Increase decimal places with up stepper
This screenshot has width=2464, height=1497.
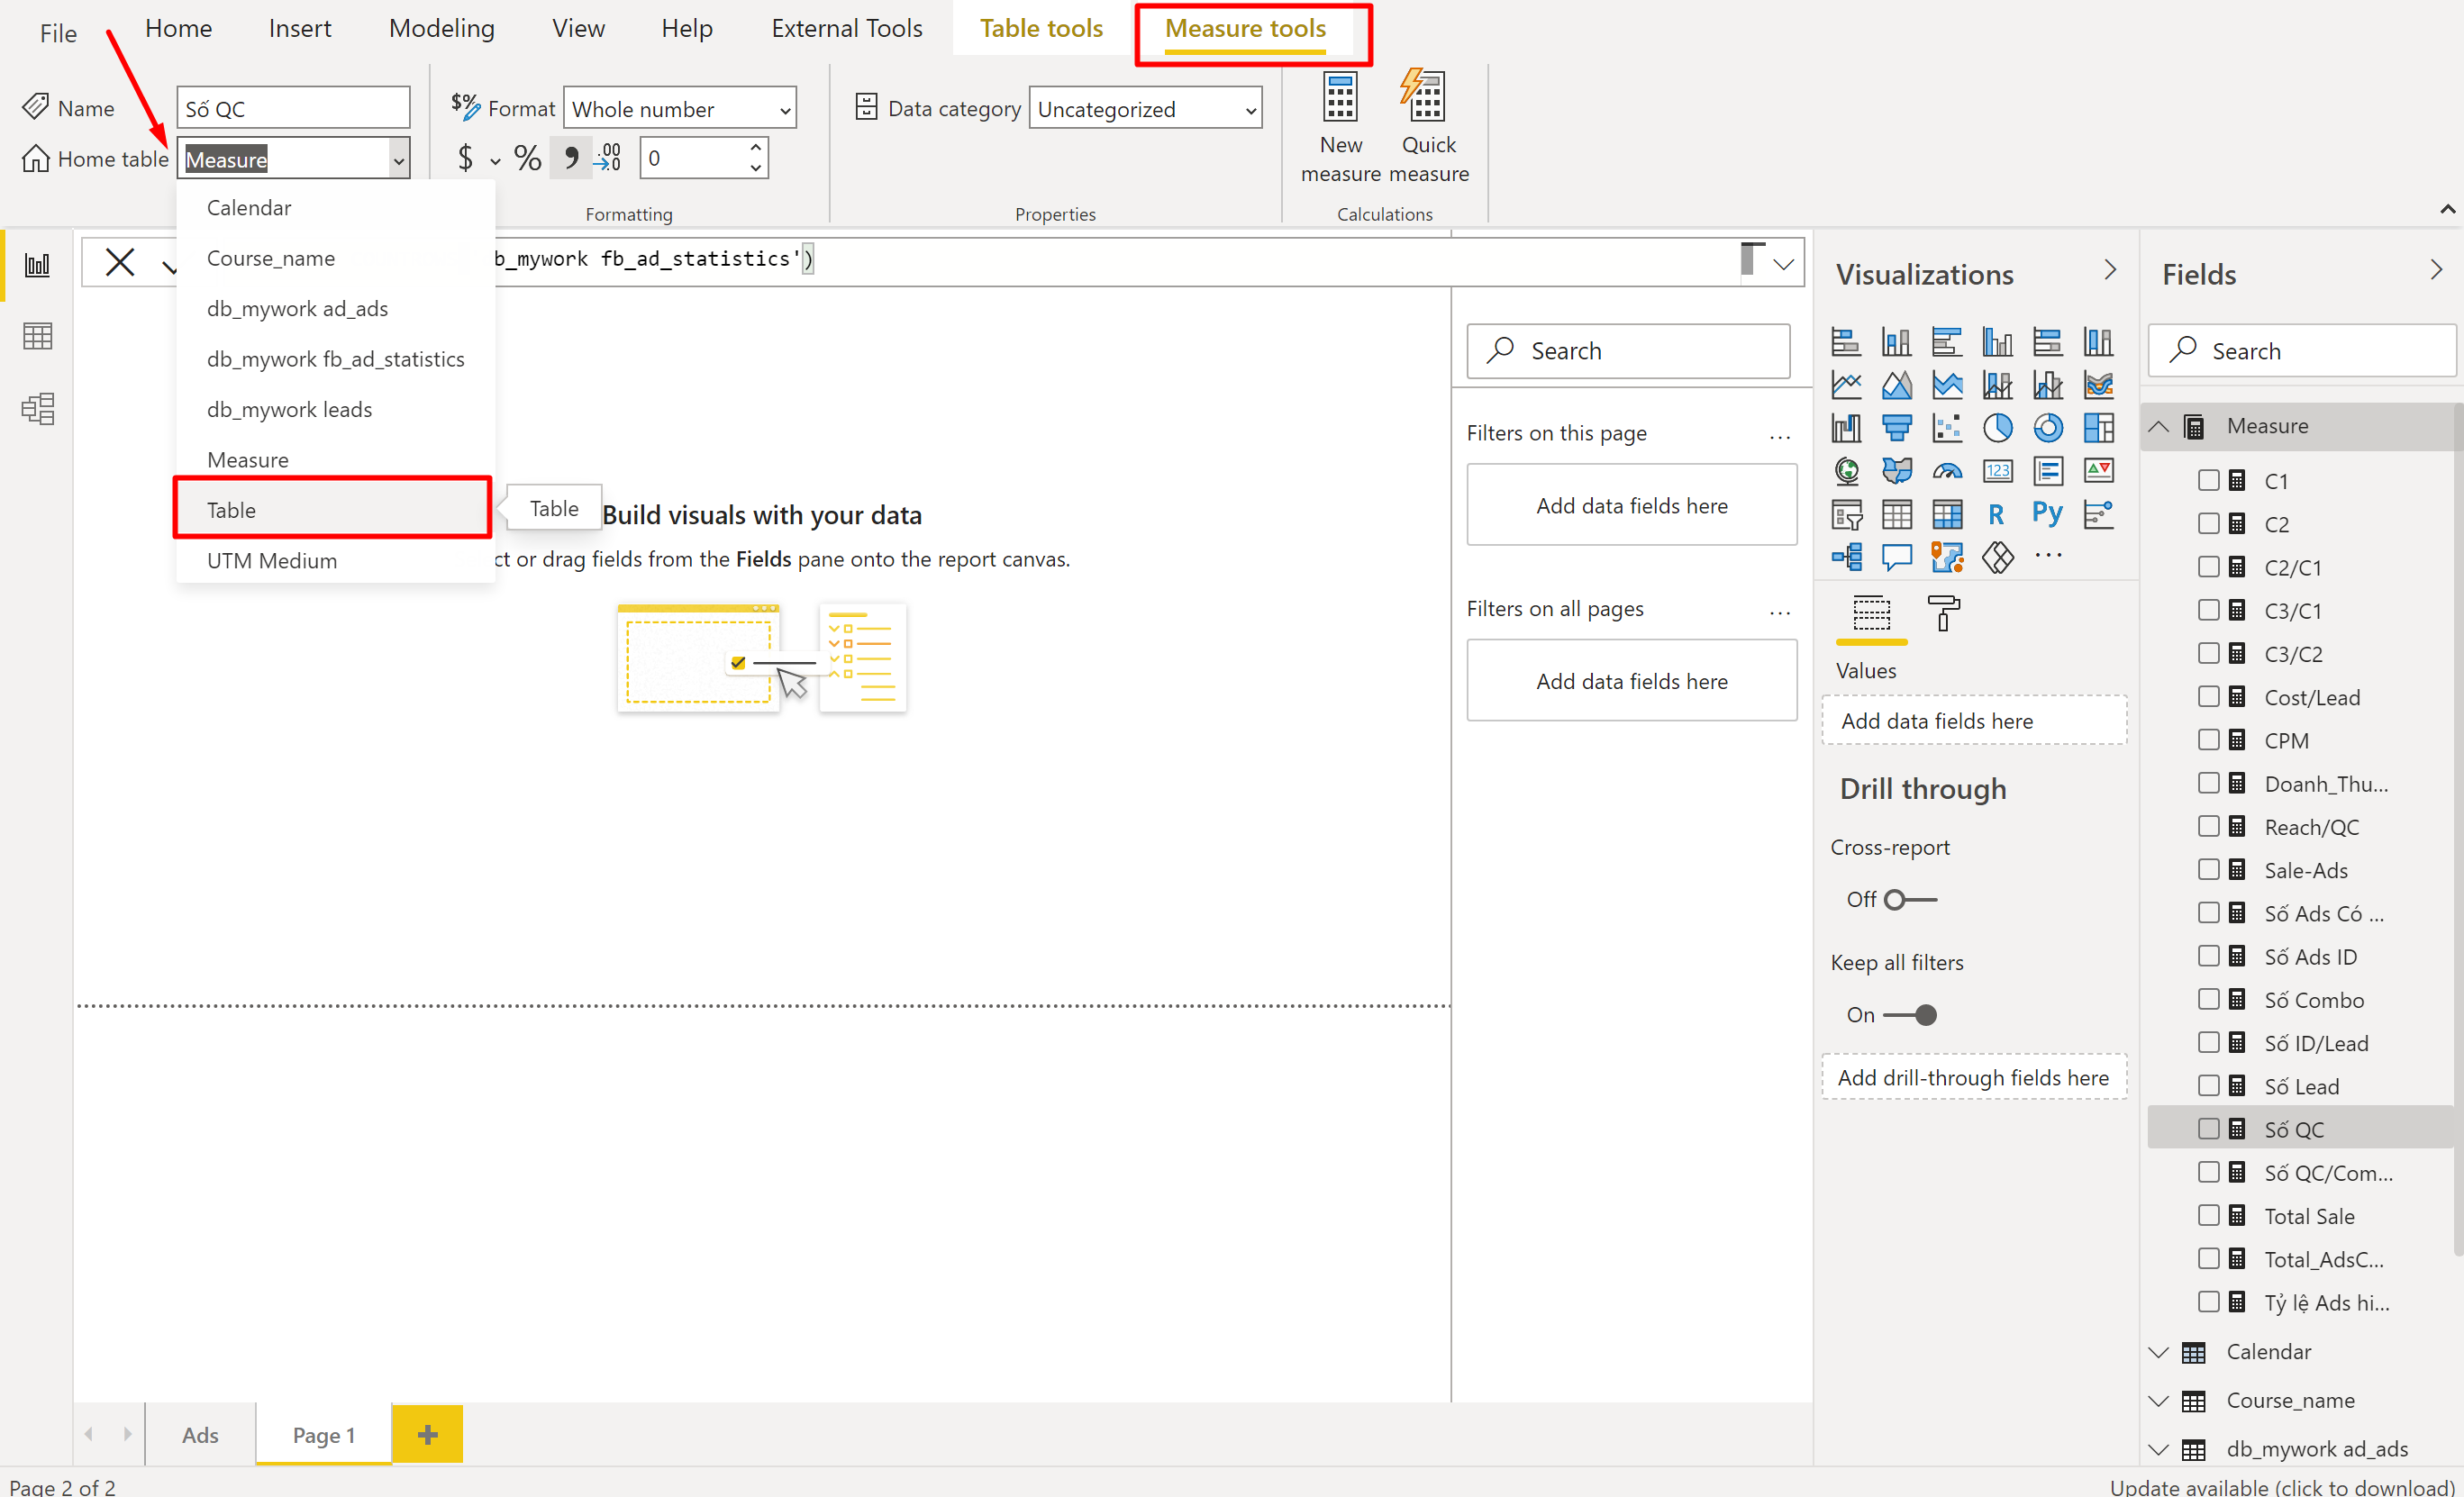[x=756, y=147]
